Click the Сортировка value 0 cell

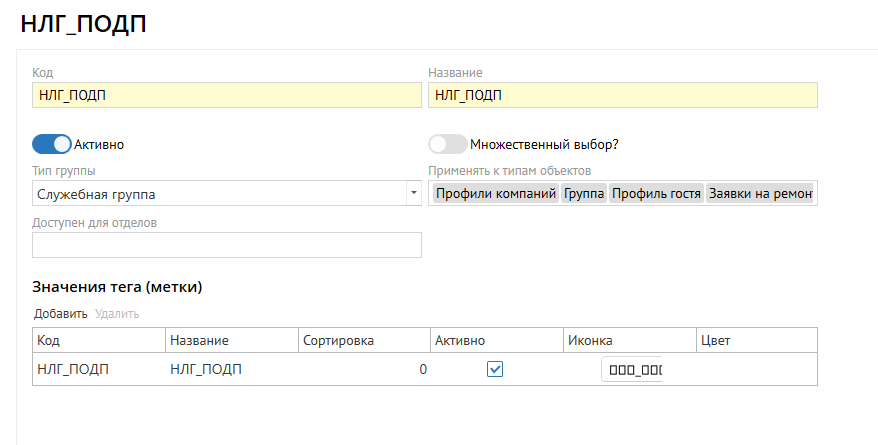(x=364, y=369)
